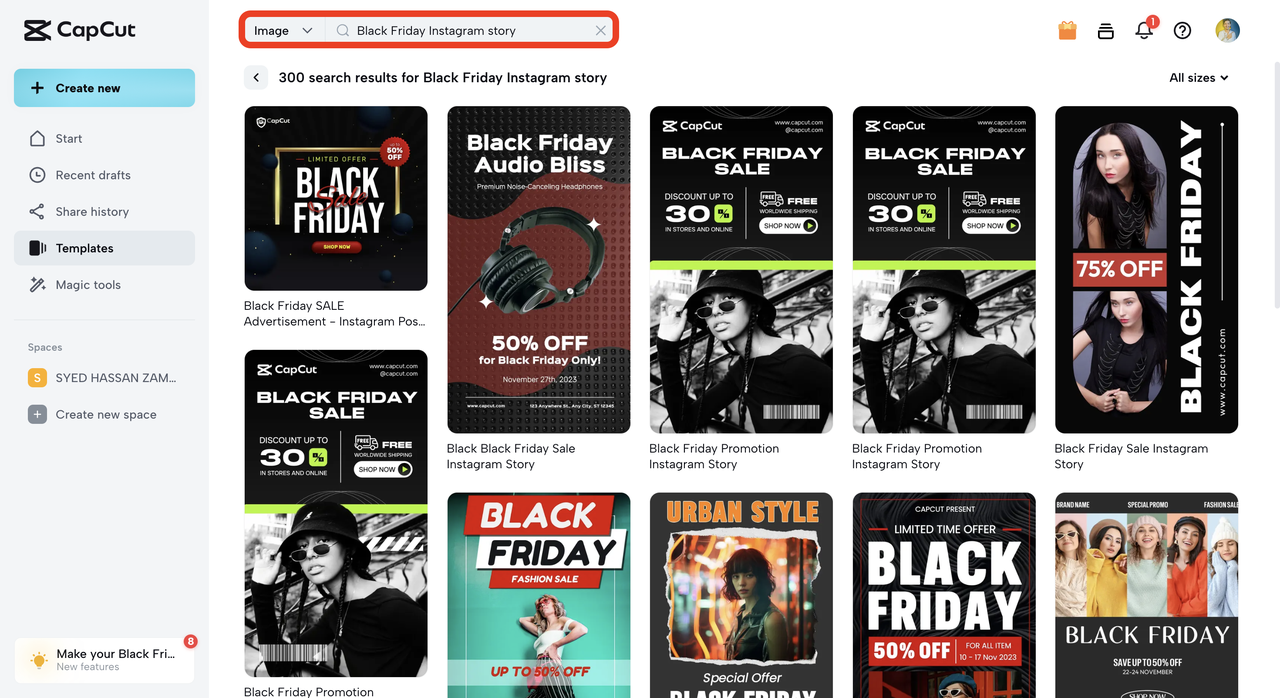Viewport: 1280px width, 698px height.
Task: Open the layers stack icon in header
Action: (x=1105, y=30)
